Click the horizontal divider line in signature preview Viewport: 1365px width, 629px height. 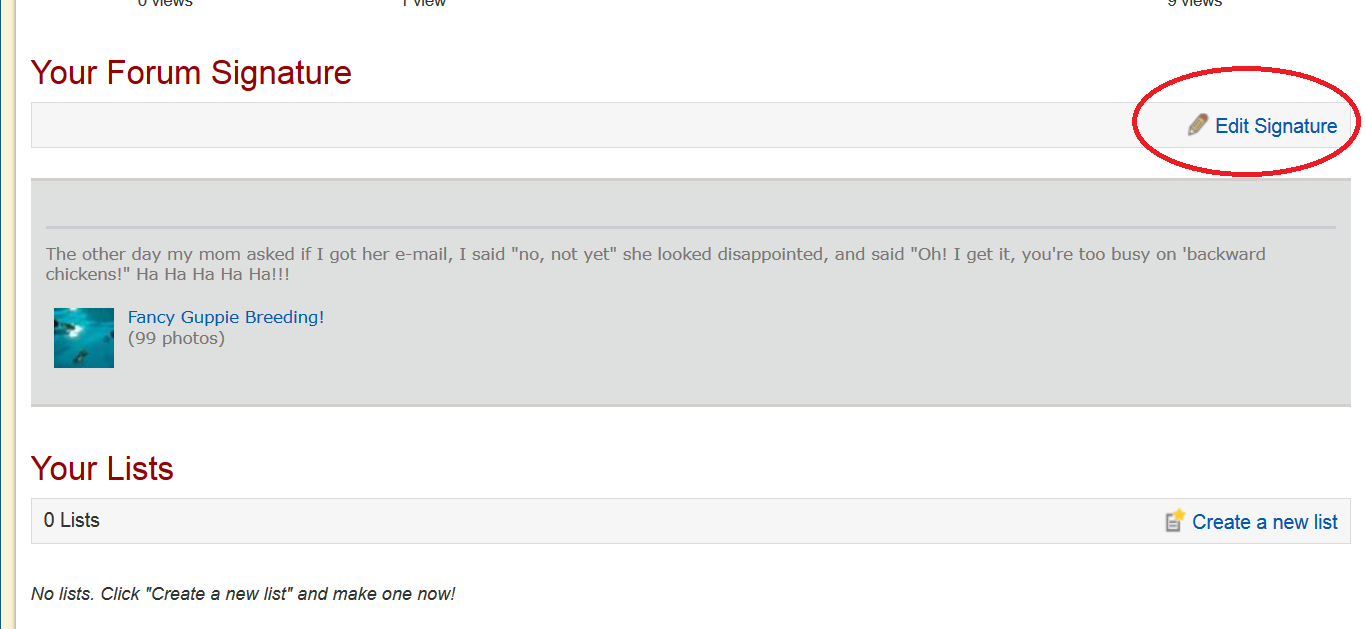pyautogui.click(x=690, y=227)
